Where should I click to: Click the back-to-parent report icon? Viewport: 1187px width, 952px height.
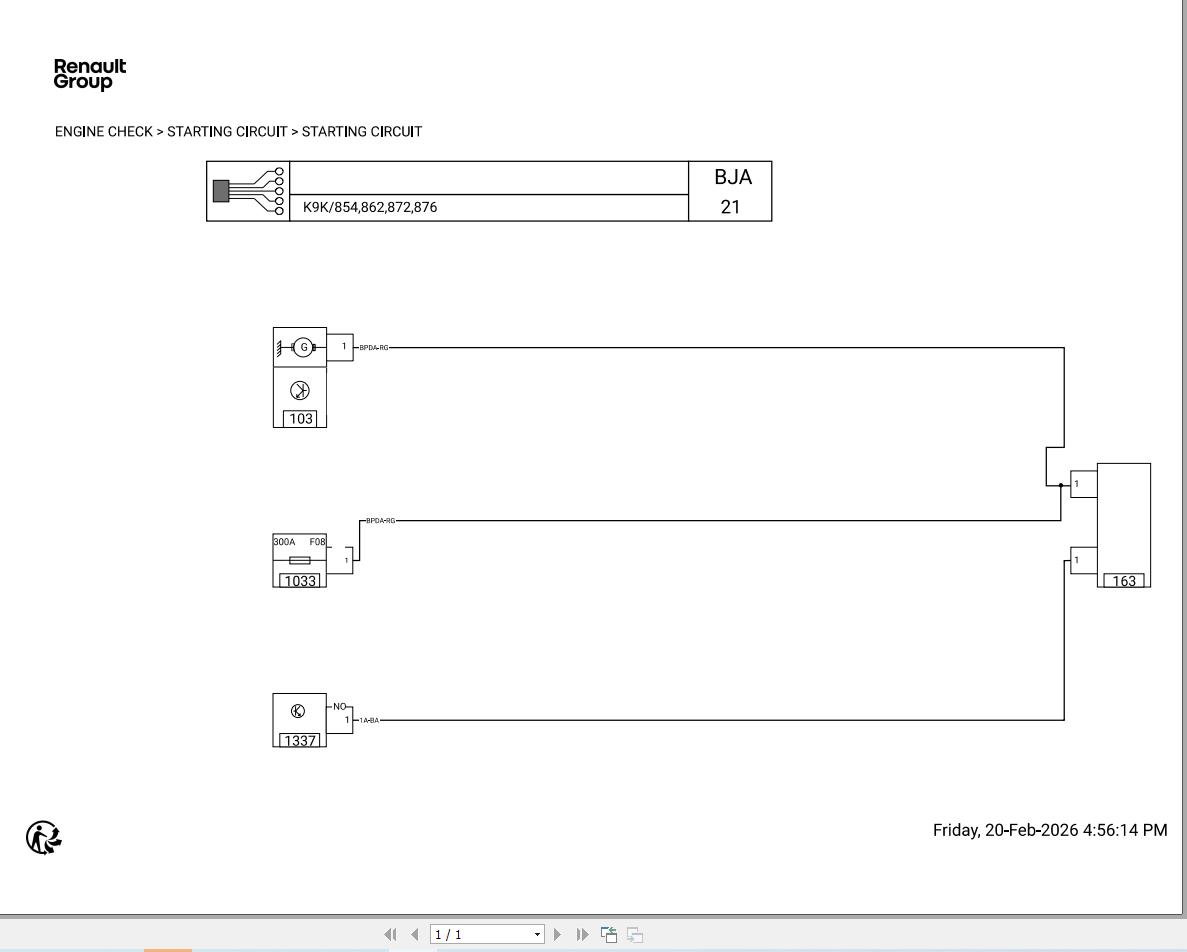pos(609,935)
